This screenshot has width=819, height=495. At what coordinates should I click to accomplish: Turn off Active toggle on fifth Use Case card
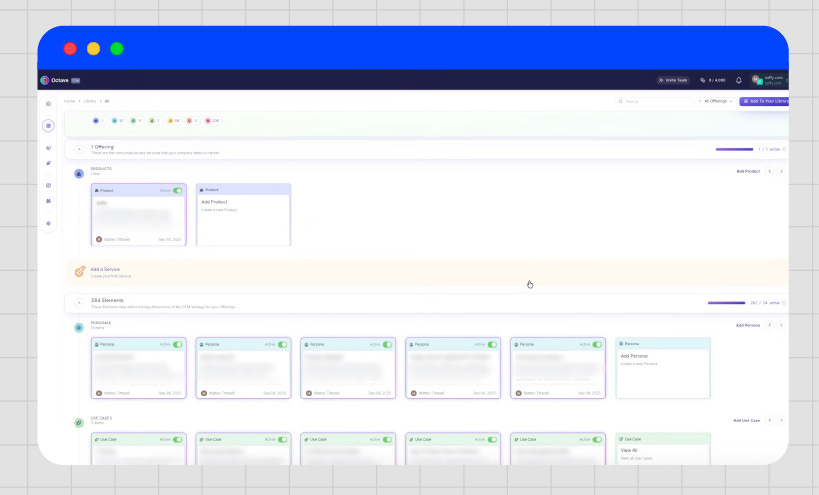pos(597,440)
